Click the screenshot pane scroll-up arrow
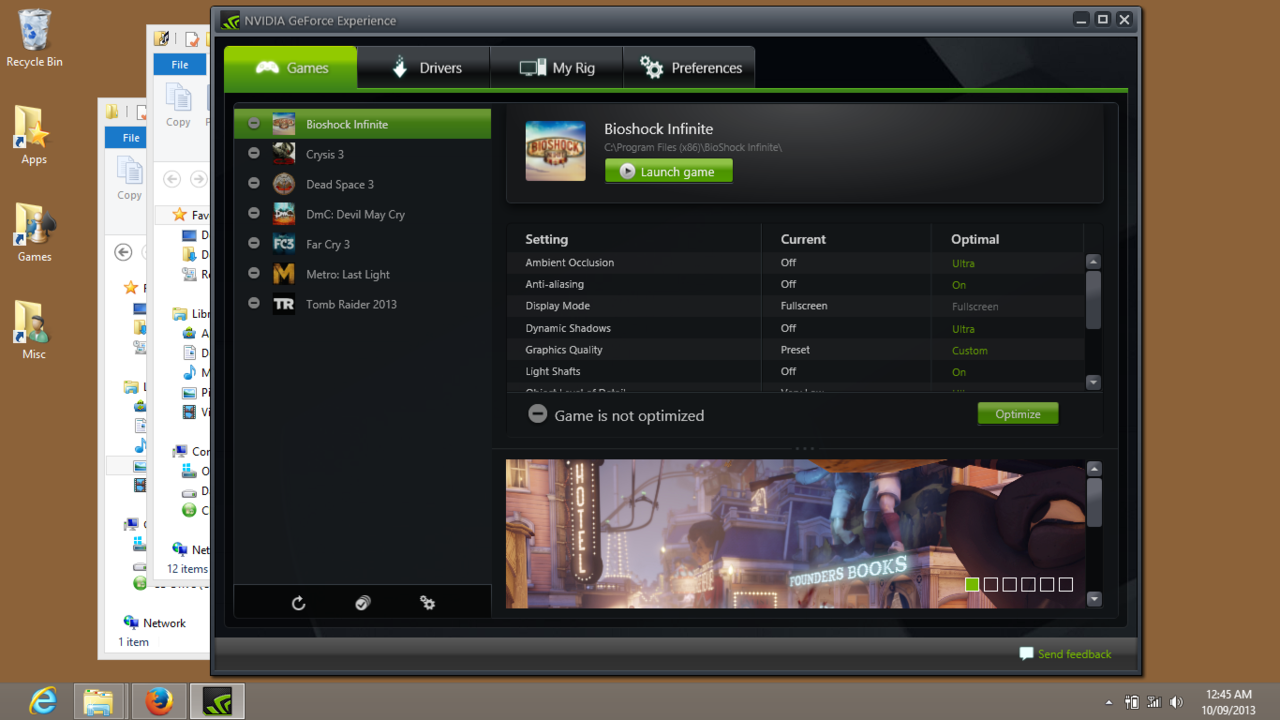 pos(1094,469)
